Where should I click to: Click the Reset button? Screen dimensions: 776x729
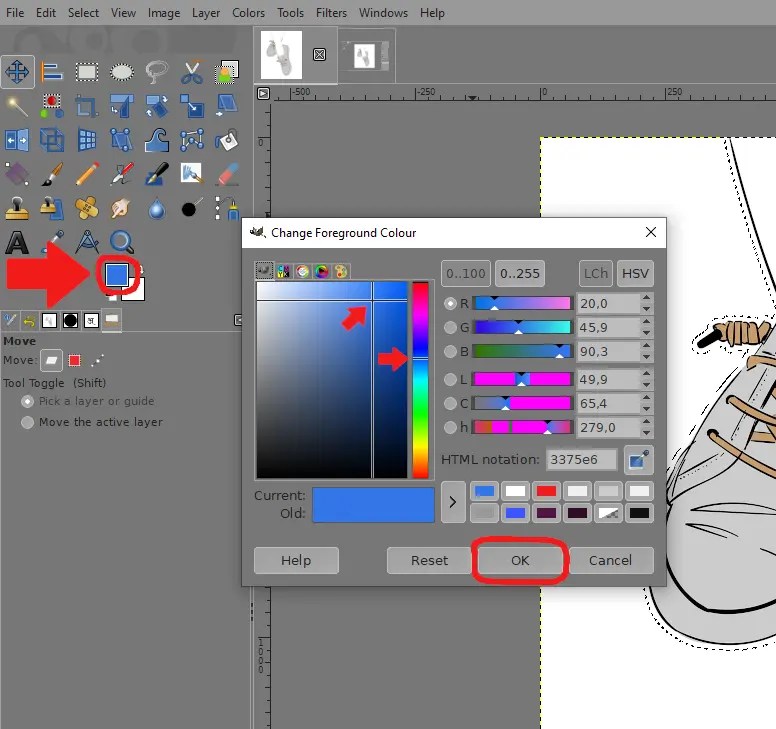click(429, 560)
